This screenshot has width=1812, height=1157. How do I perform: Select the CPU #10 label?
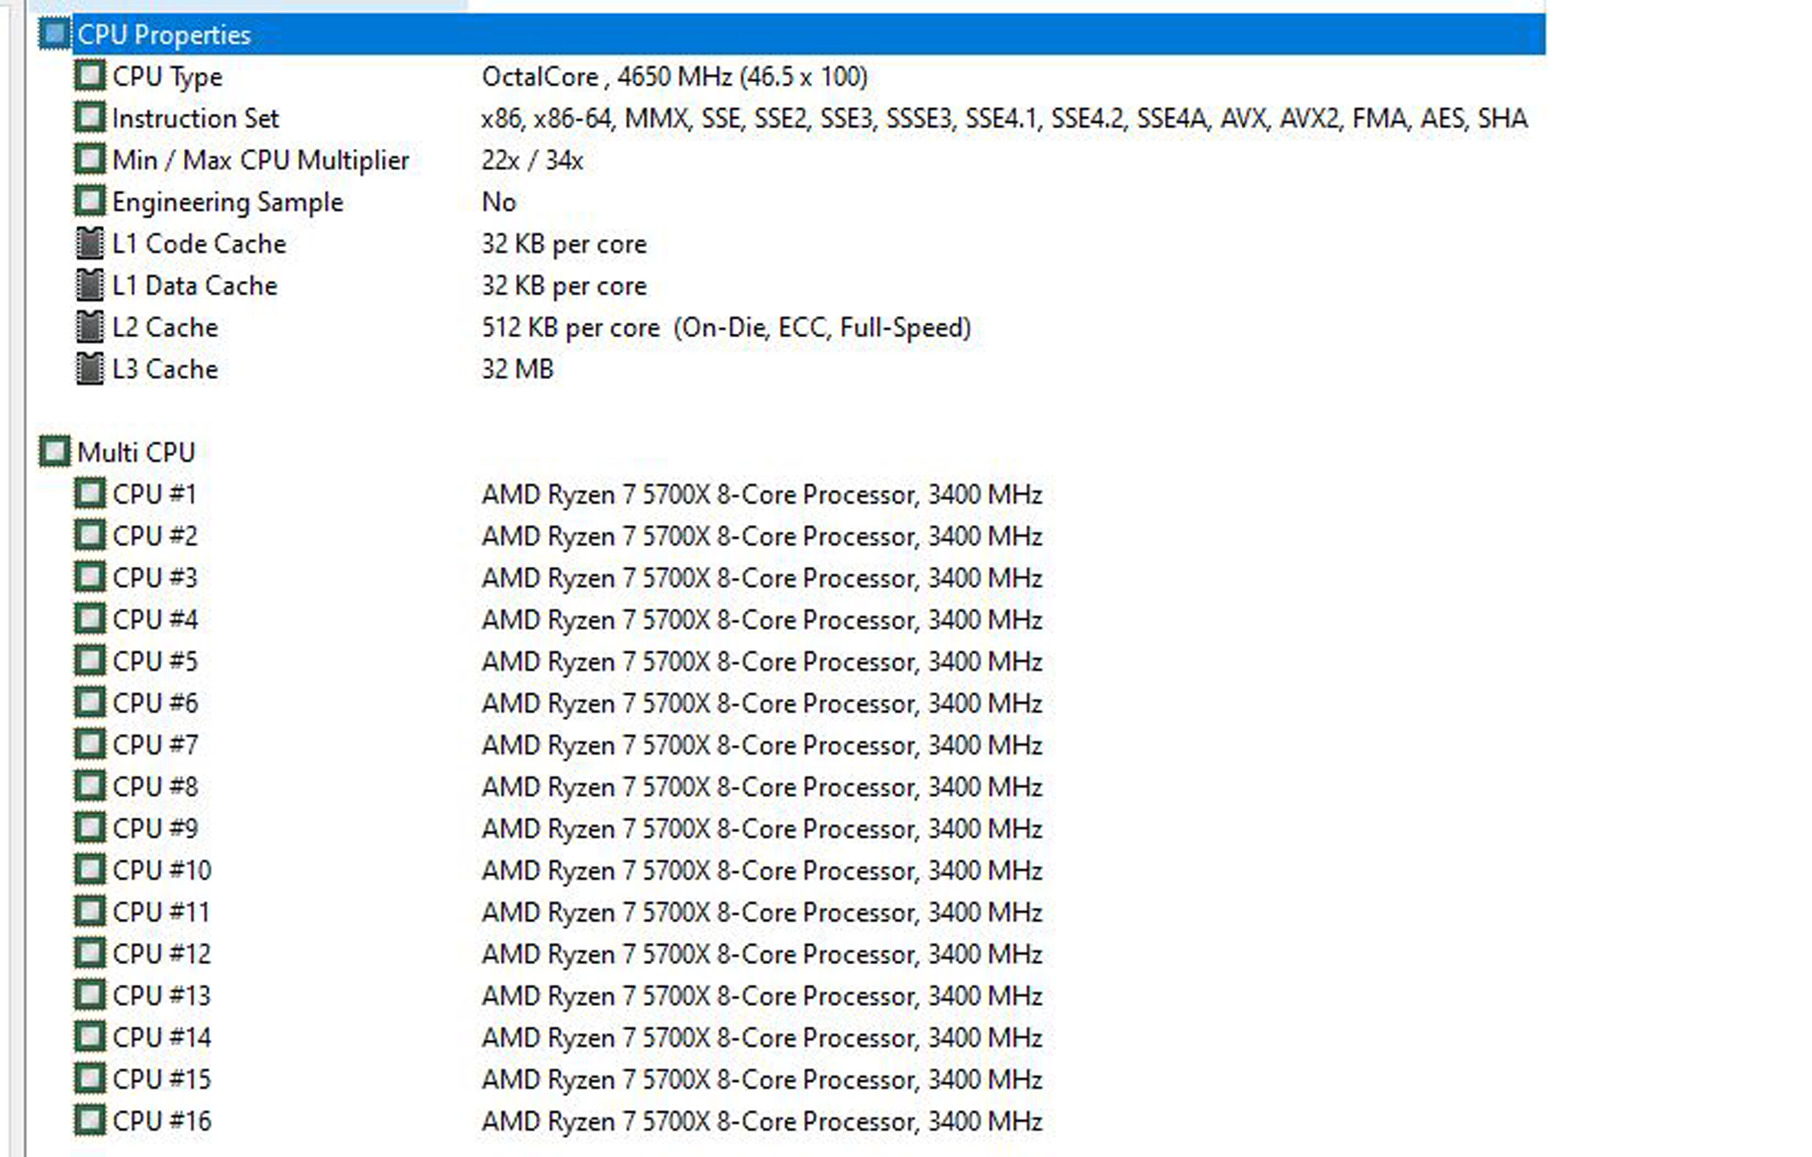(162, 870)
